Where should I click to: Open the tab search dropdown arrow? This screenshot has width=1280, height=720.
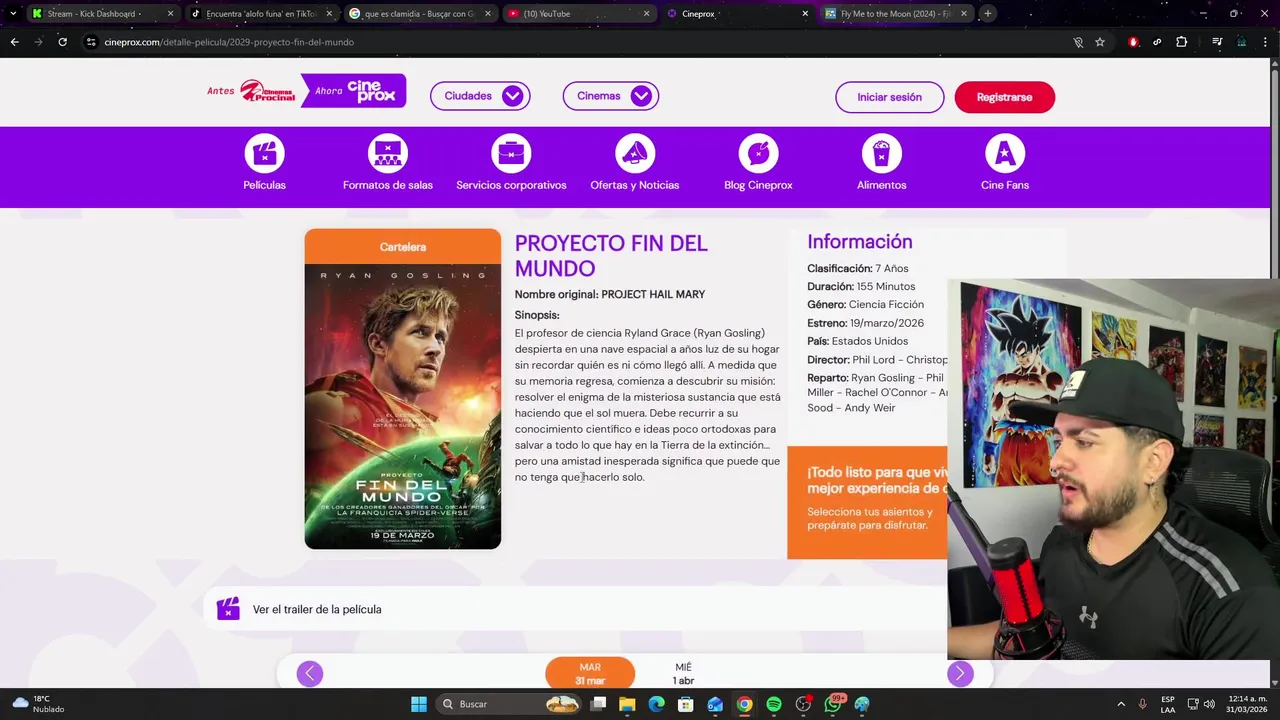tap(12, 13)
